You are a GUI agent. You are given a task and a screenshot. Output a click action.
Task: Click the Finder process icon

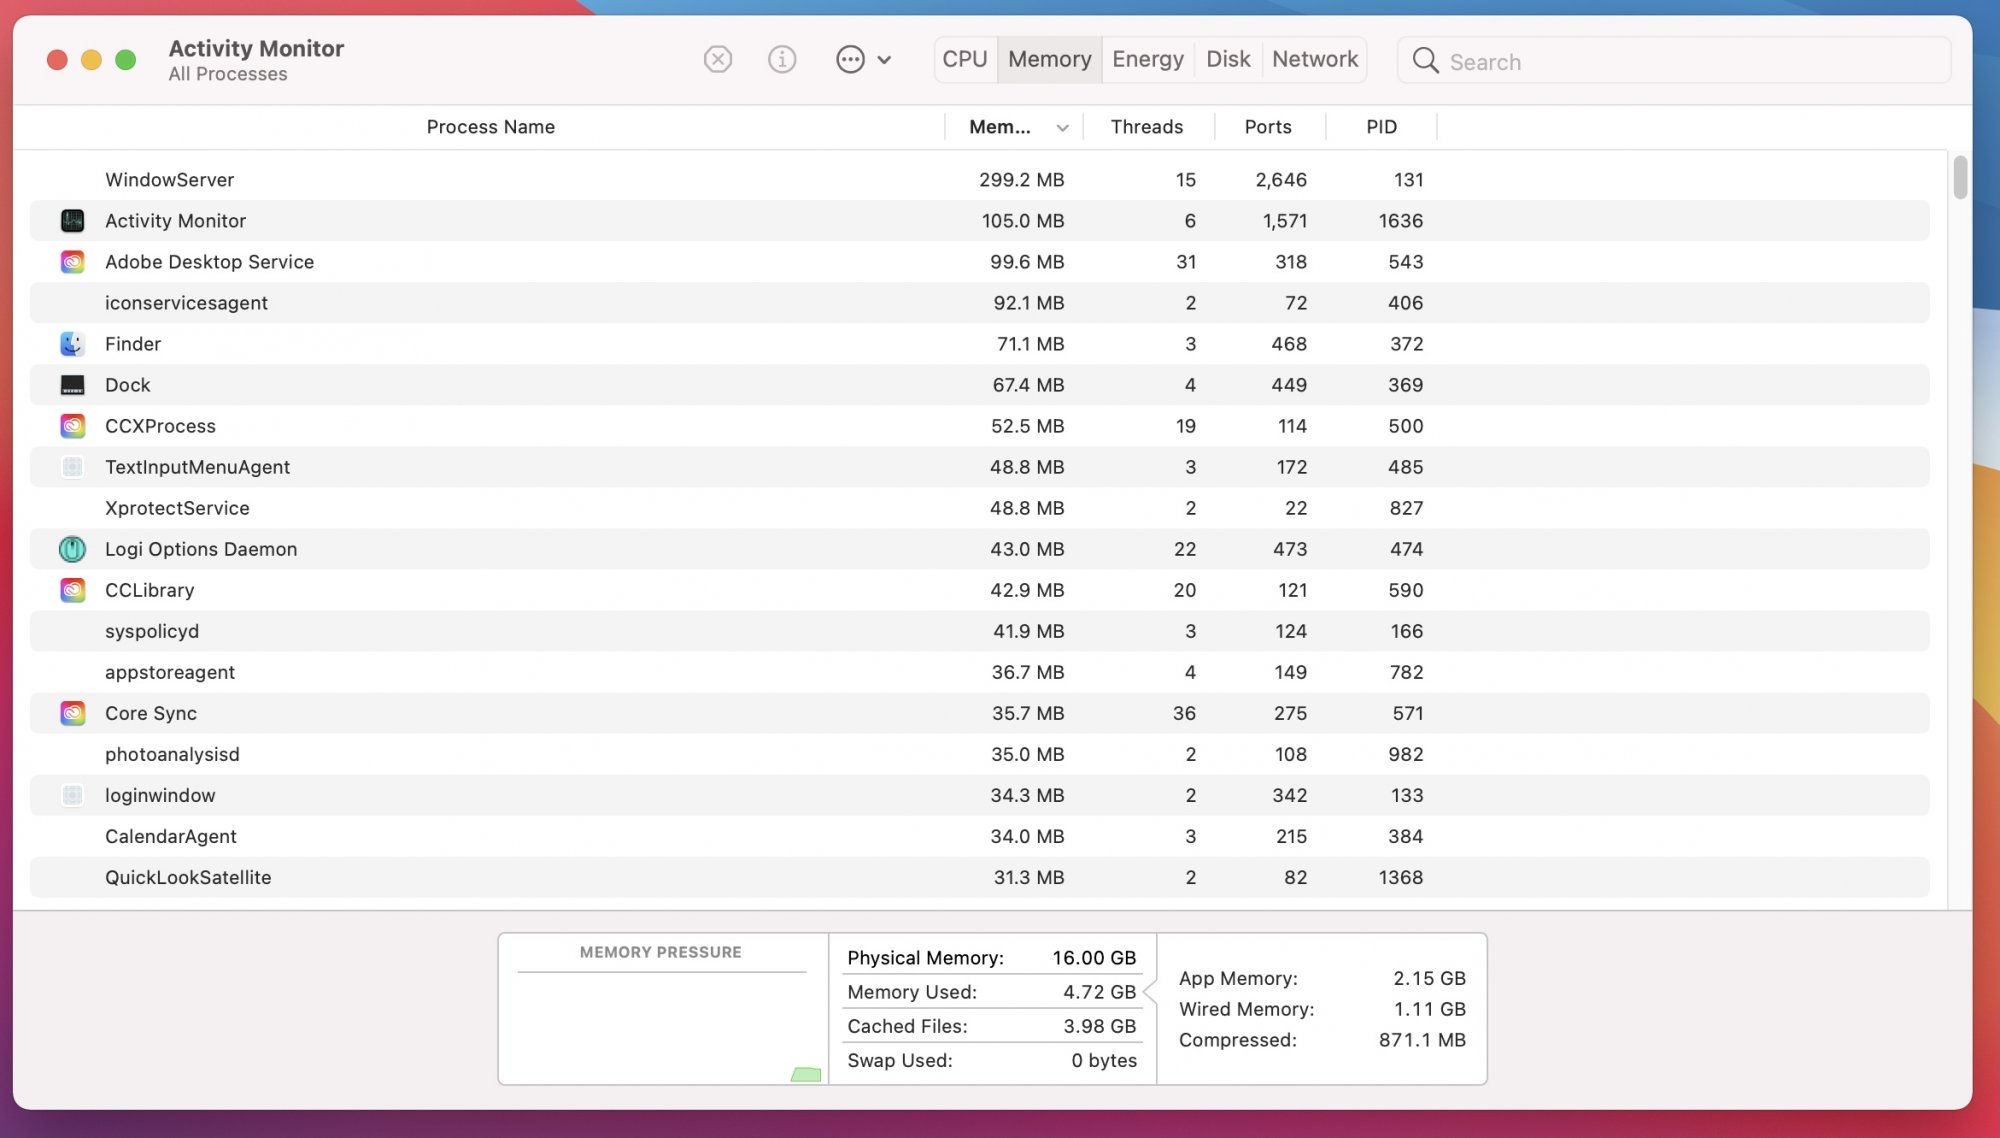(72, 344)
